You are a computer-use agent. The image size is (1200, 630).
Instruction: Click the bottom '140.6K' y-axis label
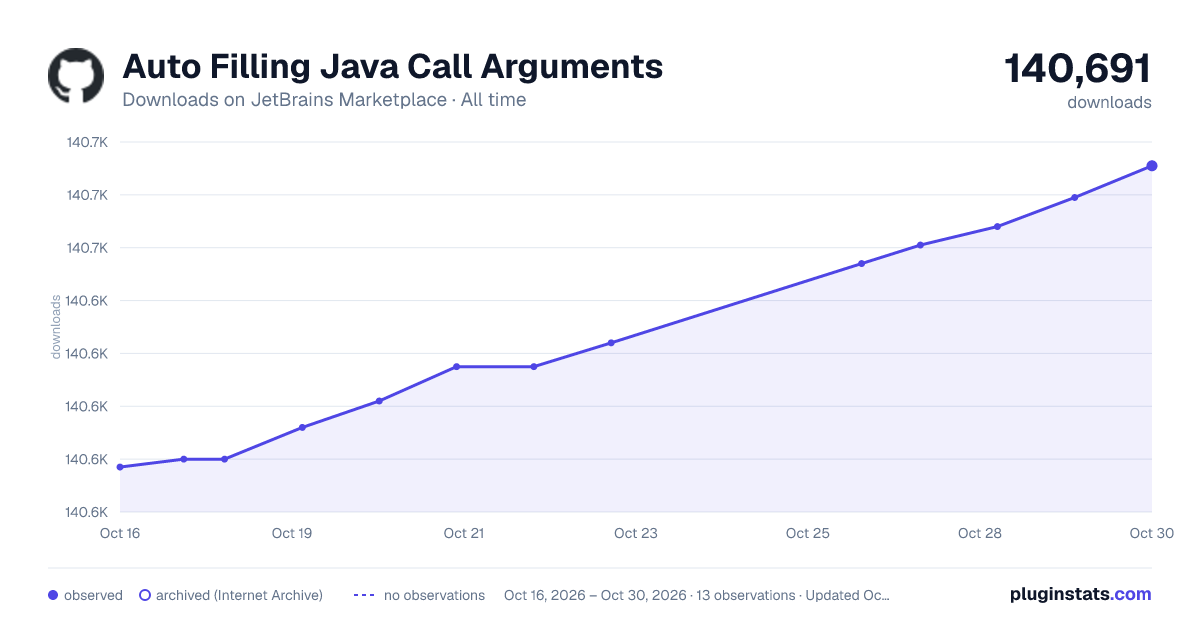point(87,512)
